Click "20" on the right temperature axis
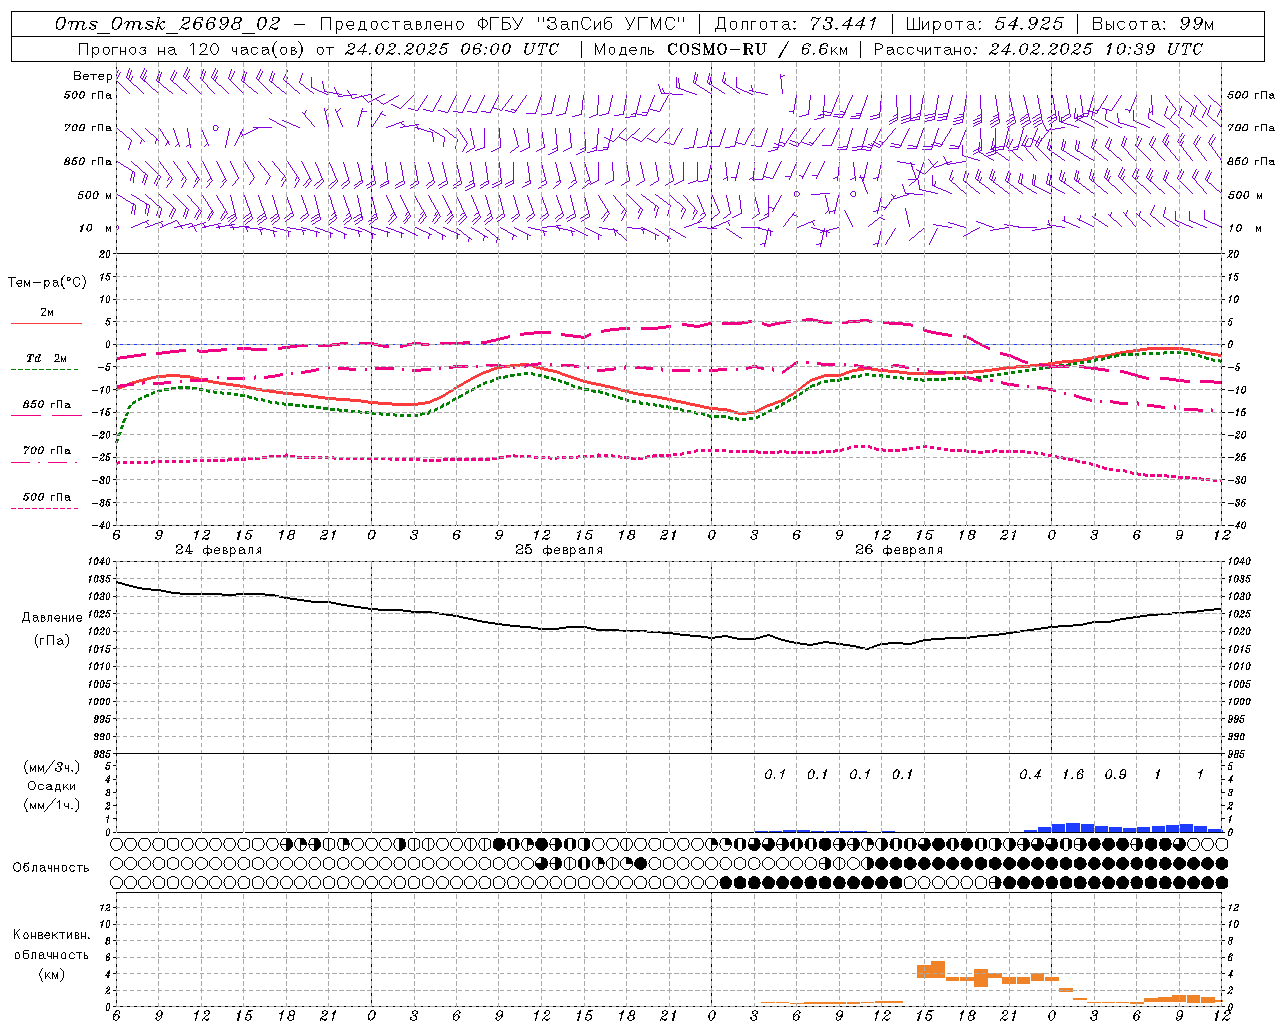Viewport: 1280px width, 1024px height. point(1234,254)
